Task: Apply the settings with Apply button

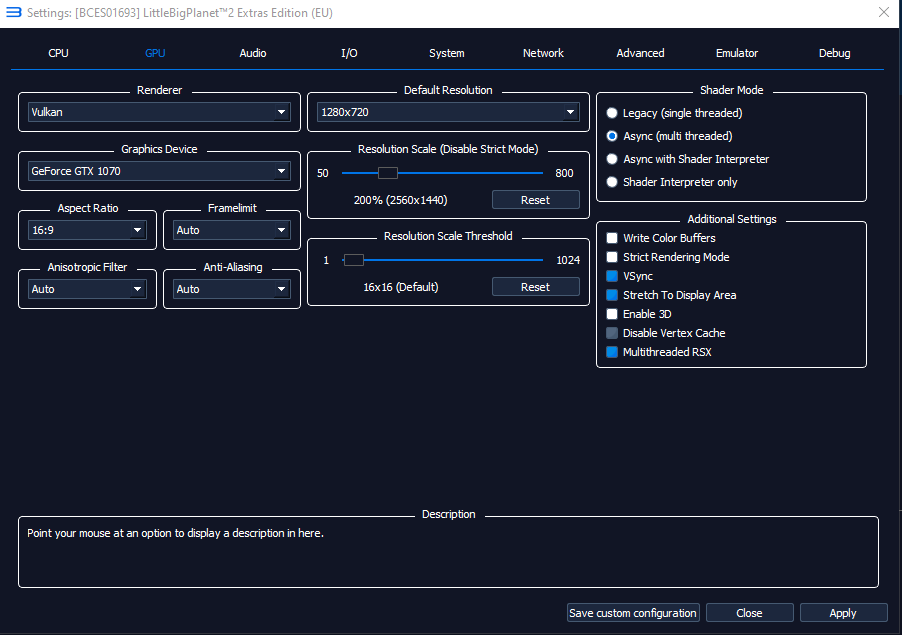Action: [843, 613]
